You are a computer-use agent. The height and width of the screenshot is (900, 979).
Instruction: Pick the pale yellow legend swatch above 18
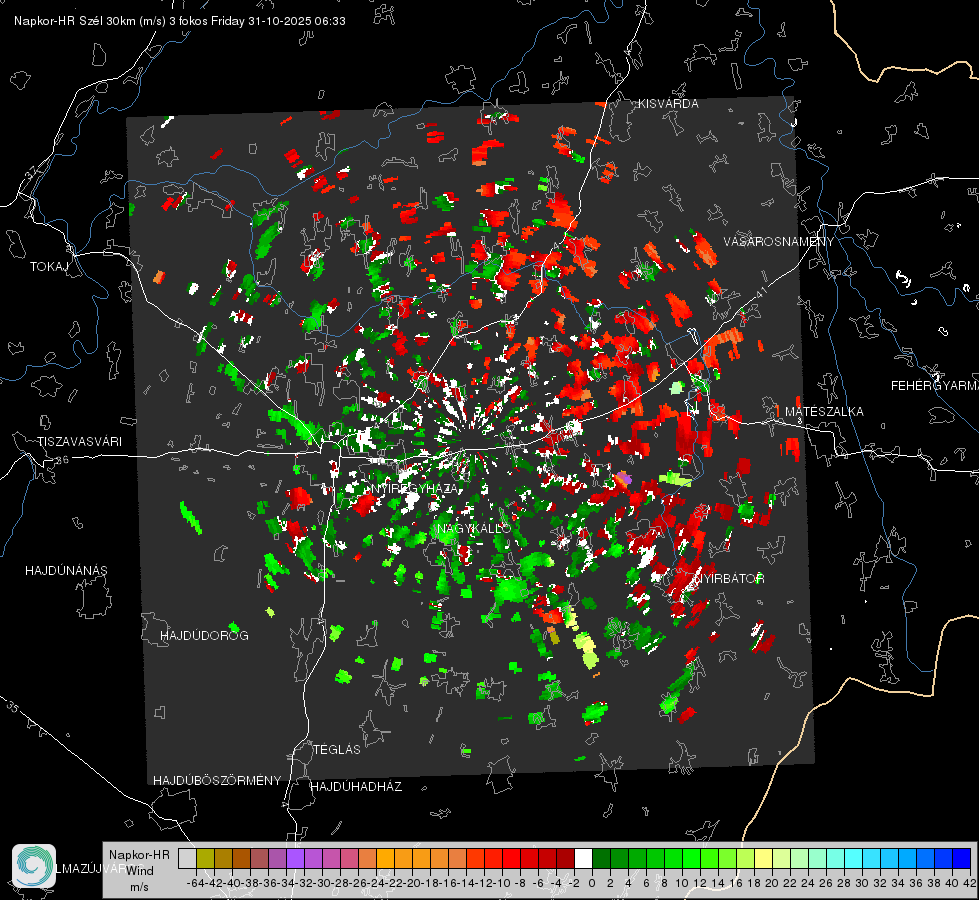(x=764, y=858)
